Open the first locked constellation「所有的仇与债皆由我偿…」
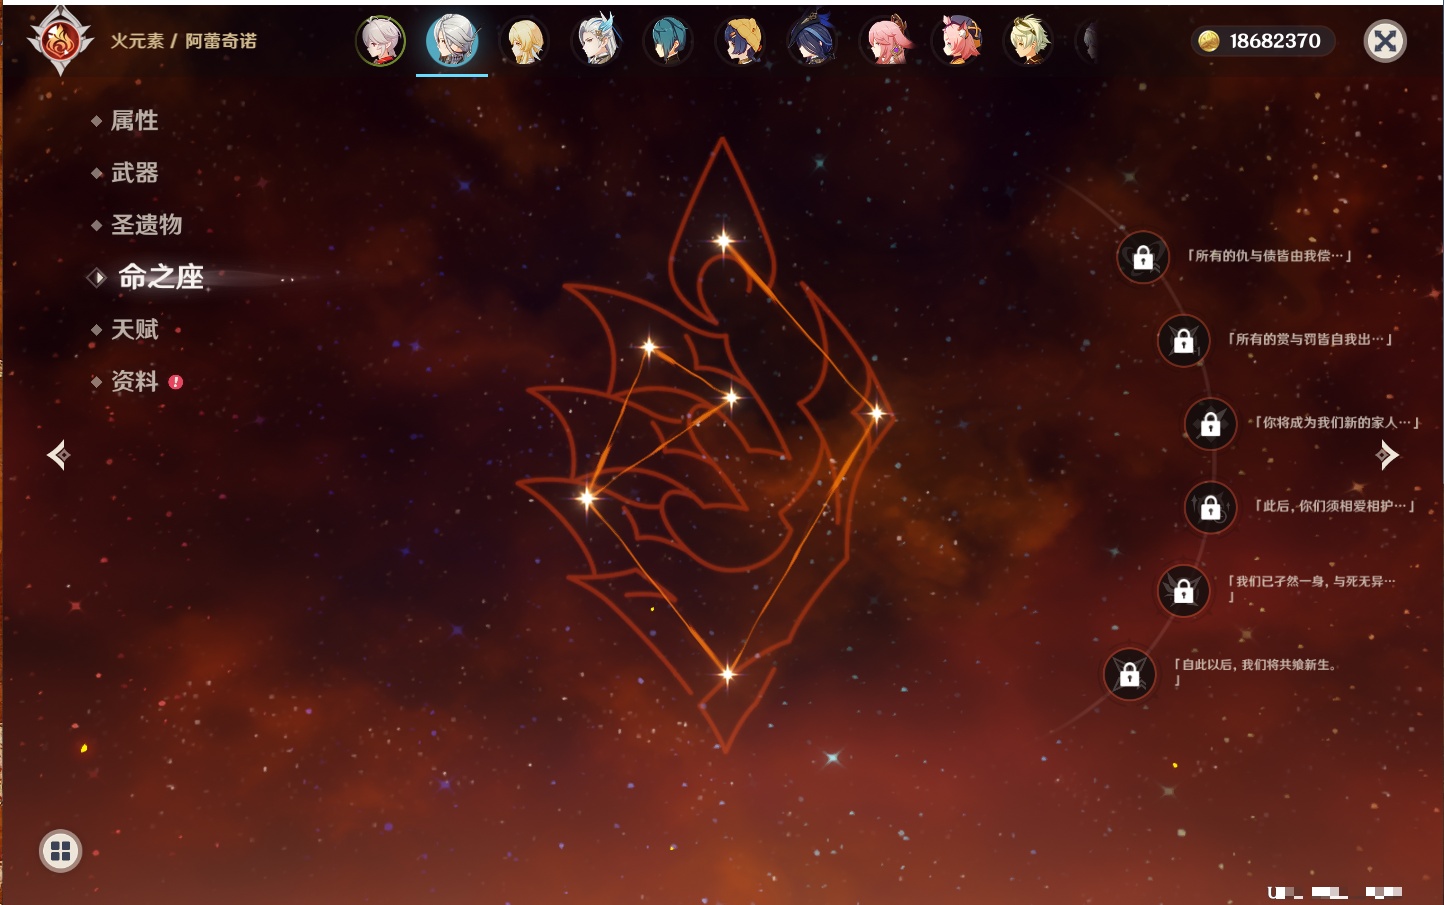Viewport: 1444px width, 905px height. pos(1143,258)
